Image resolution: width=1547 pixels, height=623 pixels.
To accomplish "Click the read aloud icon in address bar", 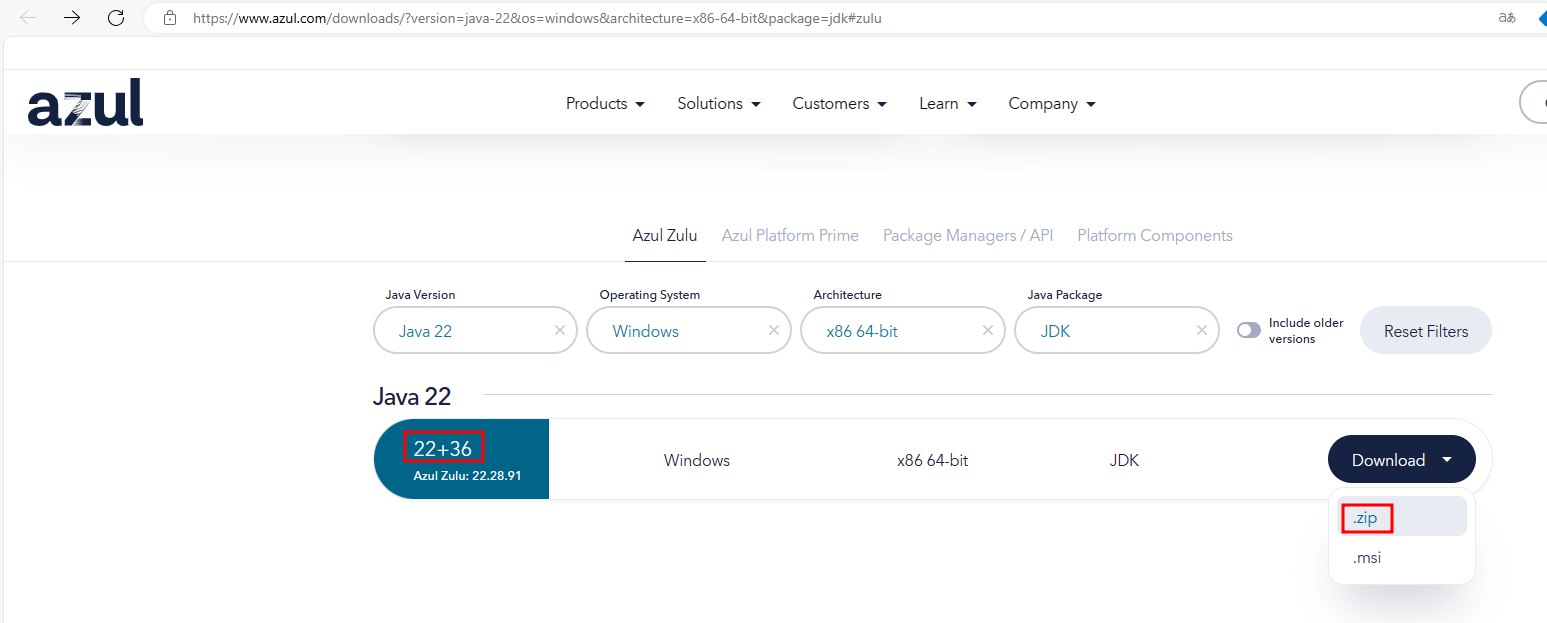I will pyautogui.click(x=1506, y=17).
